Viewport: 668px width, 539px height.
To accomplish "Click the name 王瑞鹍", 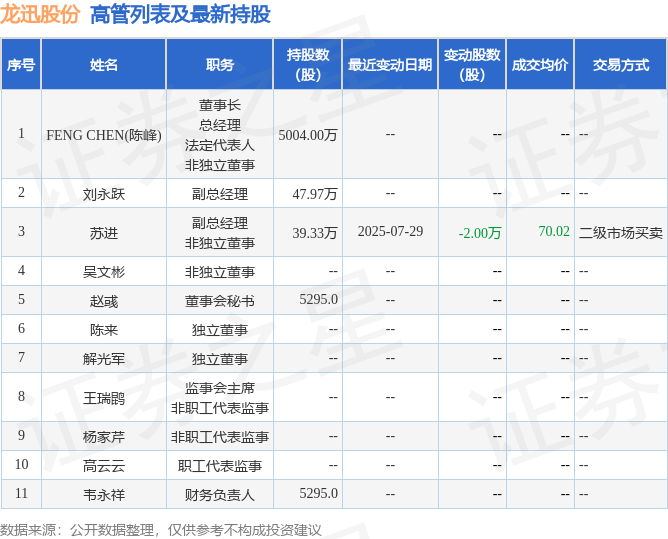I will 104,398.
